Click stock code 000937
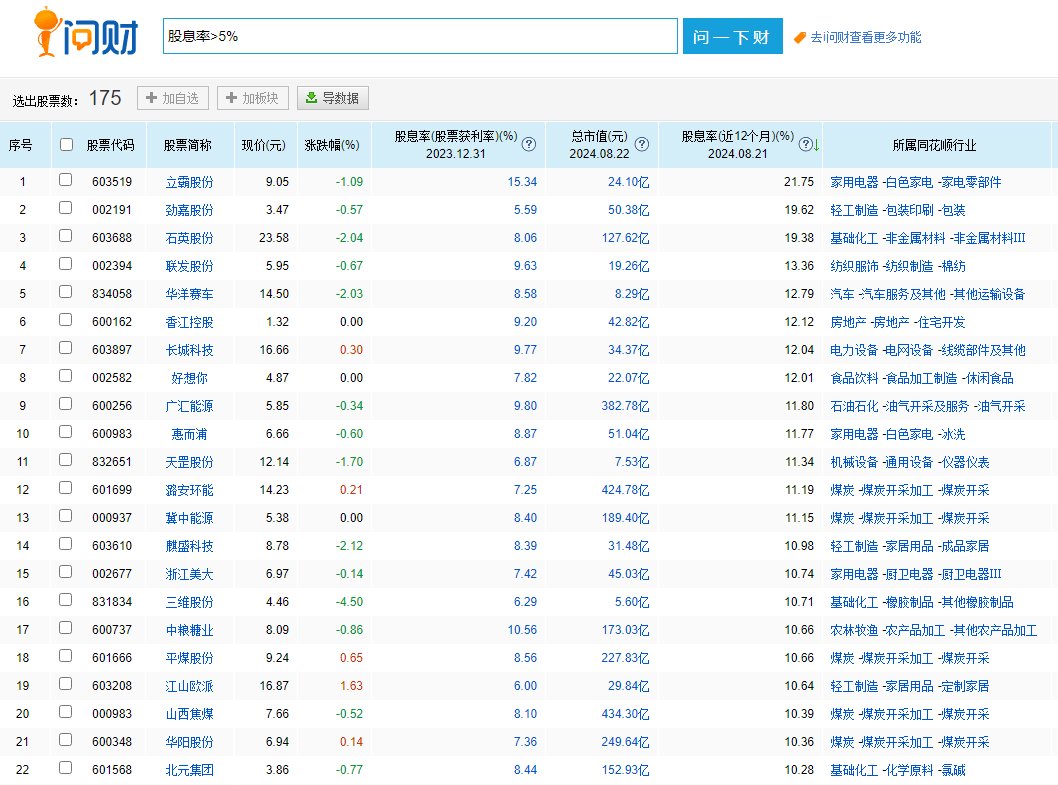This screenshot has width=1058, height=785. [112, 518]
